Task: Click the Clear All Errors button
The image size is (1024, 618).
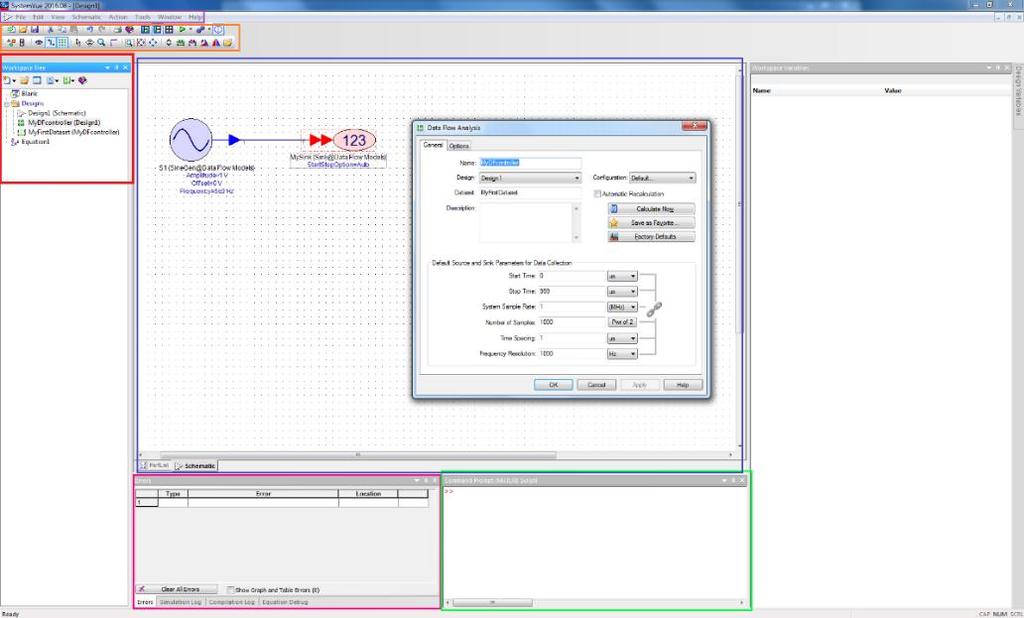Action: coord(176,589)
